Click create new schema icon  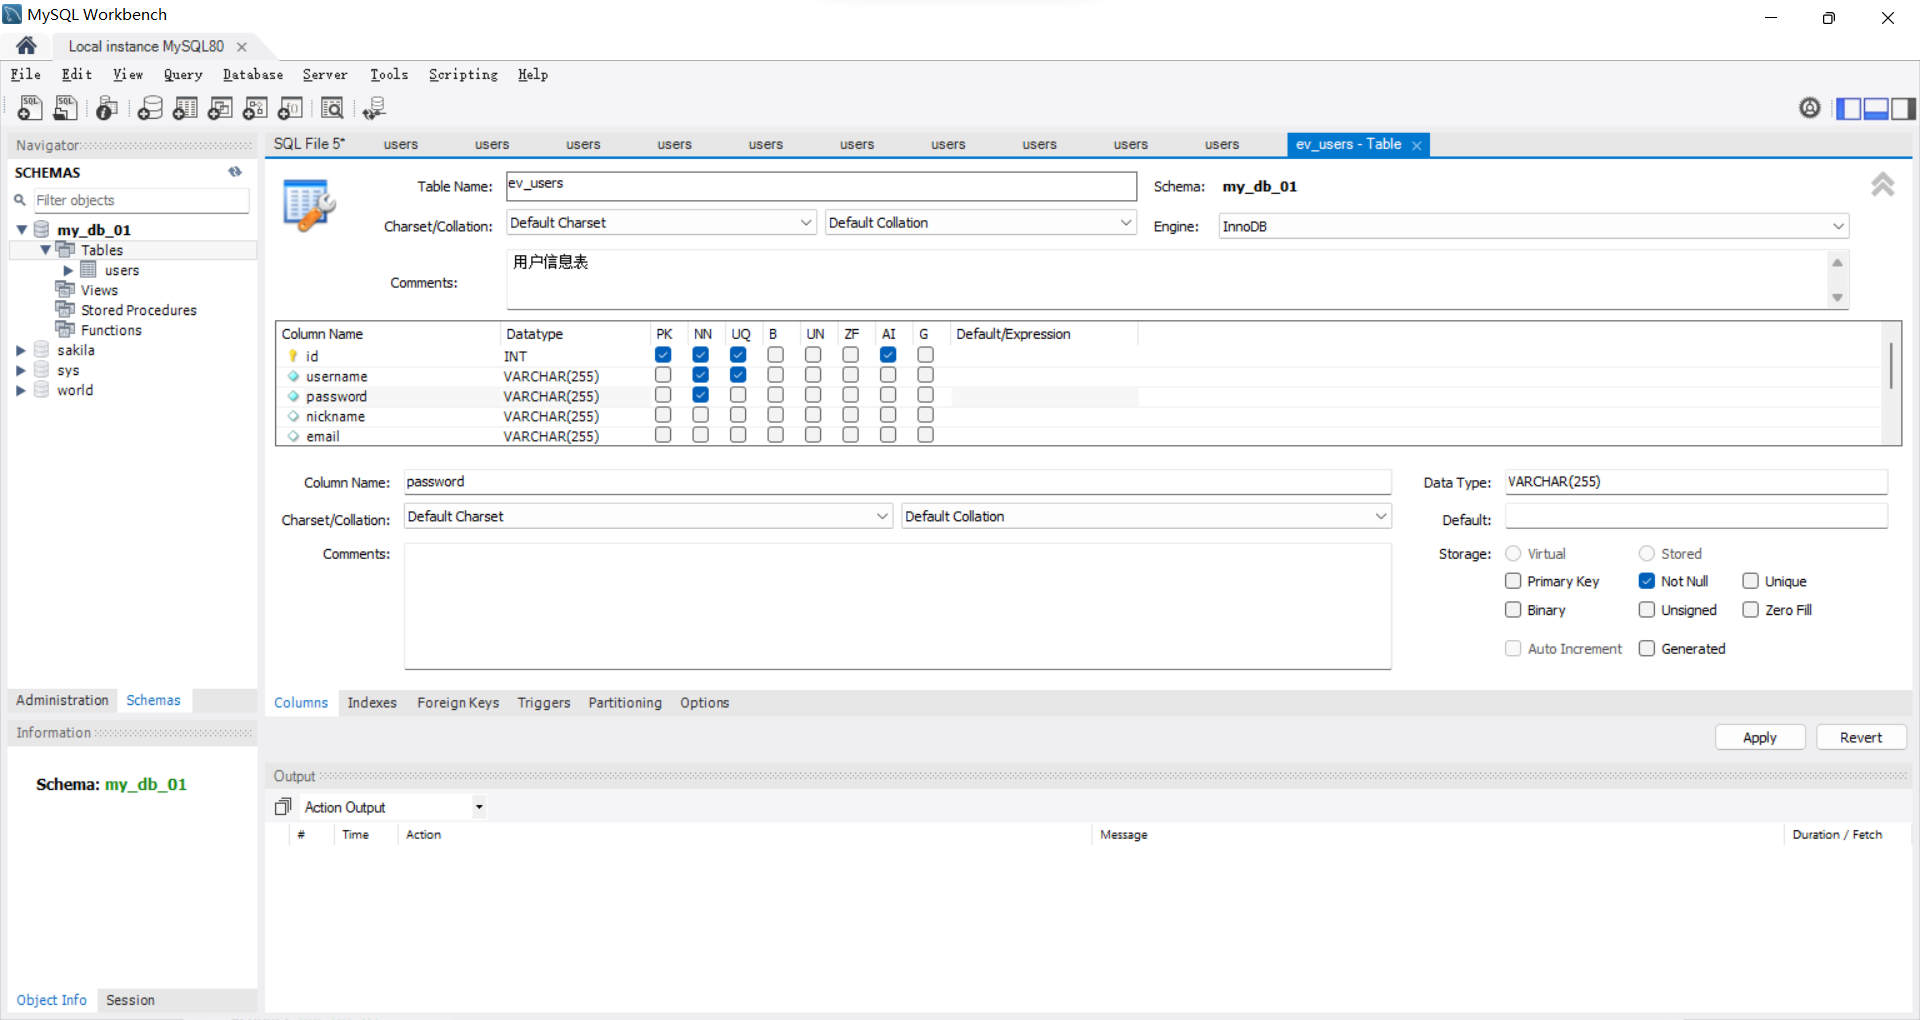150,108
